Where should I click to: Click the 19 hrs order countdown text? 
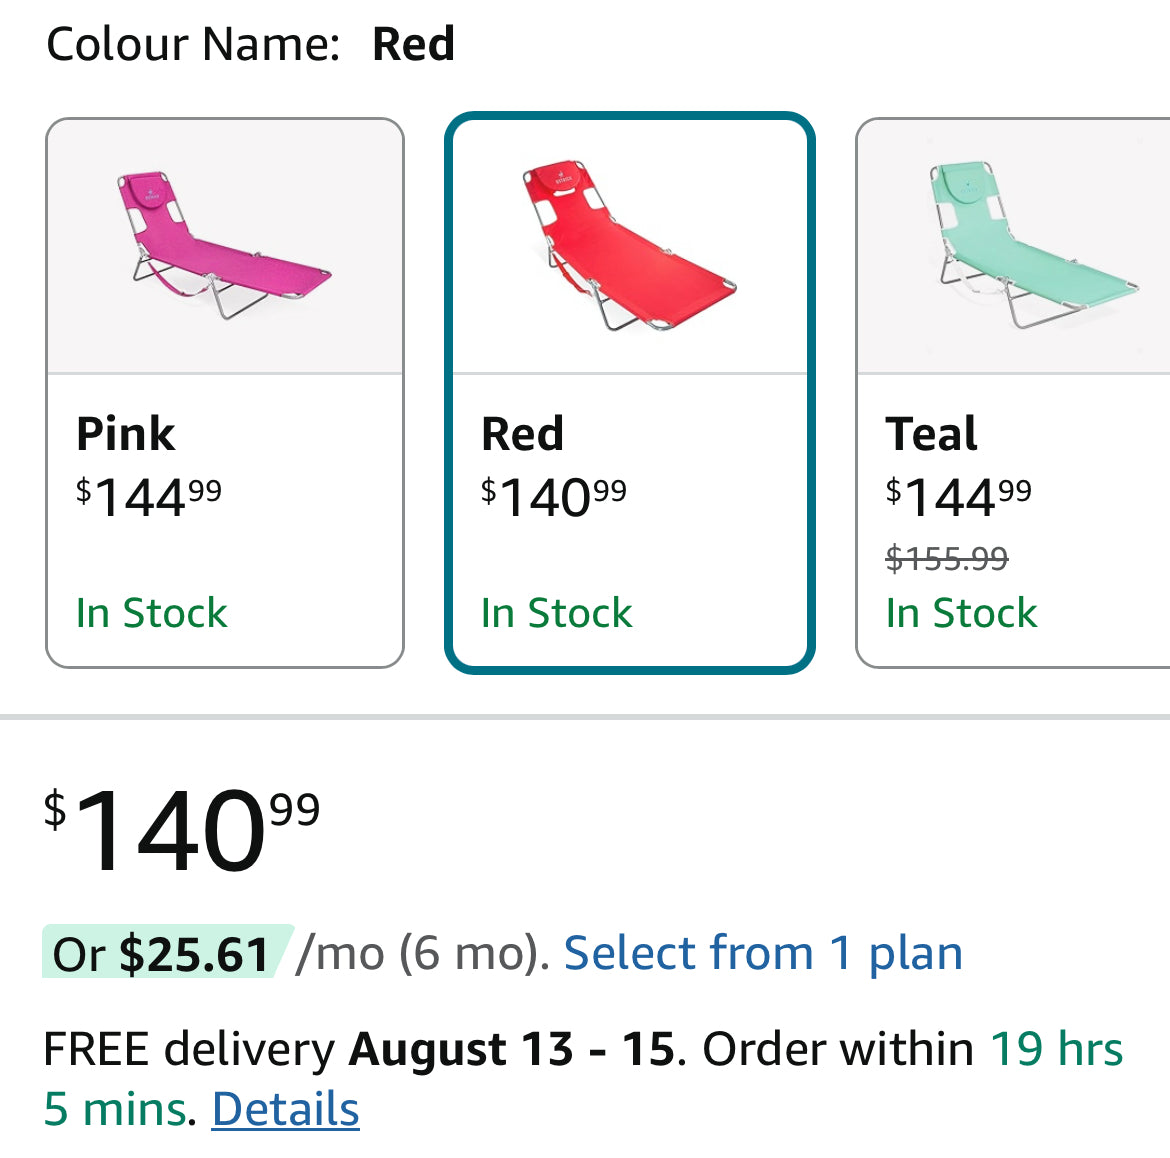pos(1057,1049)
